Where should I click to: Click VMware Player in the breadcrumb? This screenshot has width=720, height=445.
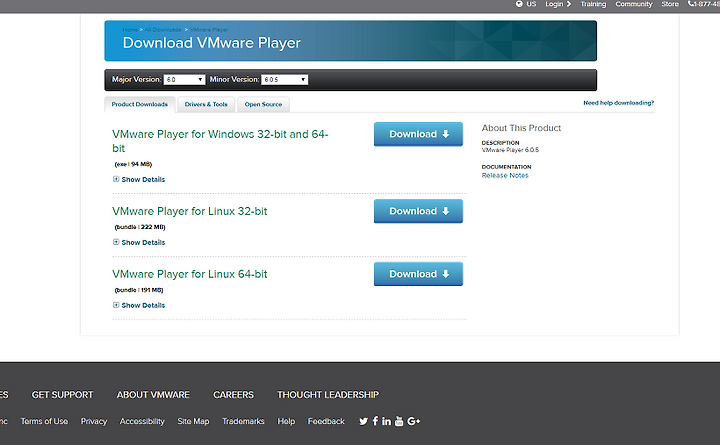pyautogui.click(x=209, y=29)
